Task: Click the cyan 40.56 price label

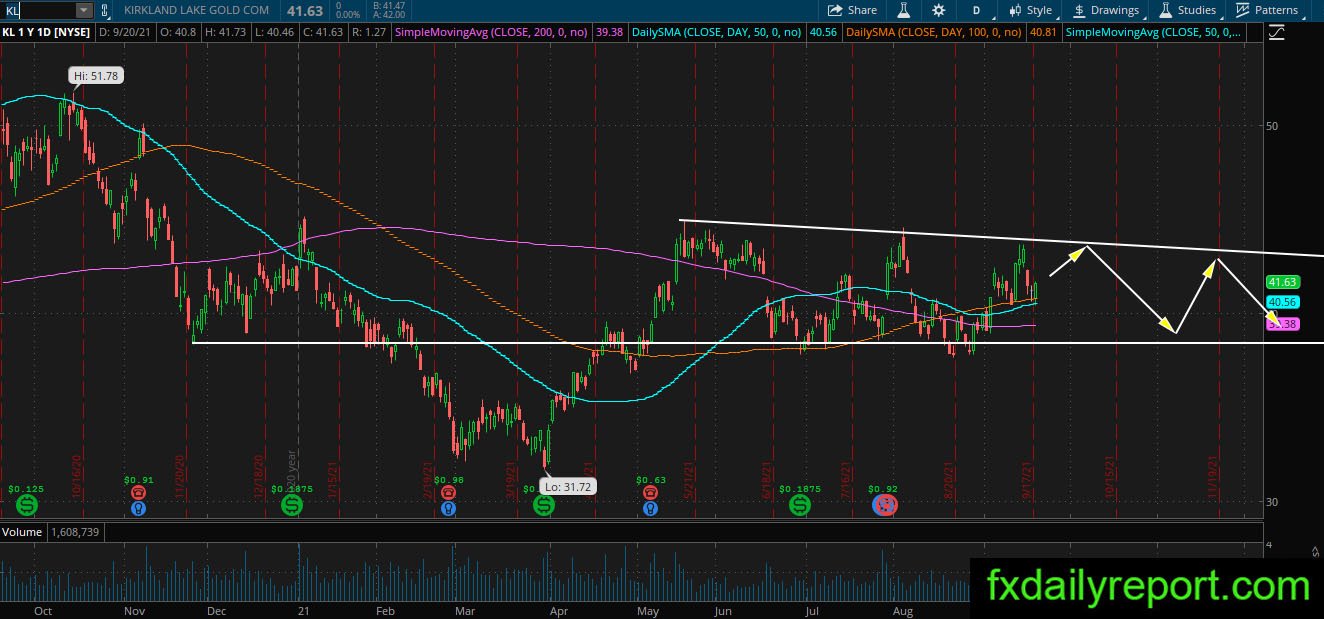Action: [1281, 302]
